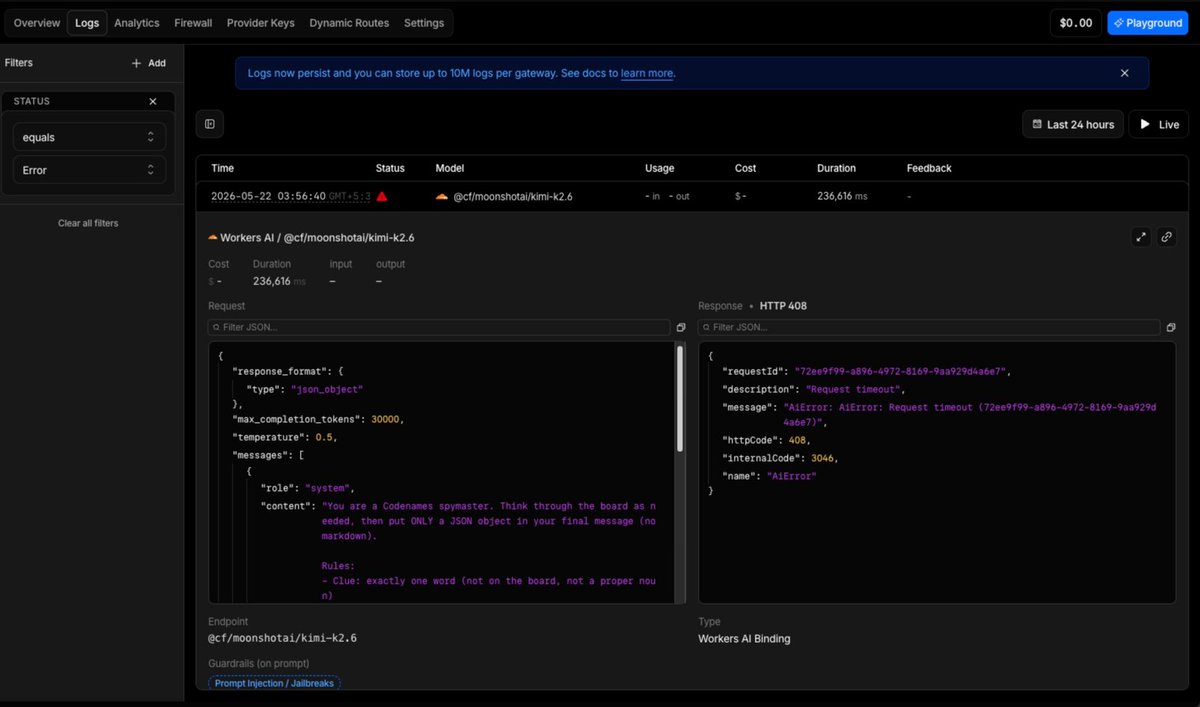Image resolution: width=1200 pixels, height=707 pixels.
Task: Click the requestId value in response
Action: (903, 371)
